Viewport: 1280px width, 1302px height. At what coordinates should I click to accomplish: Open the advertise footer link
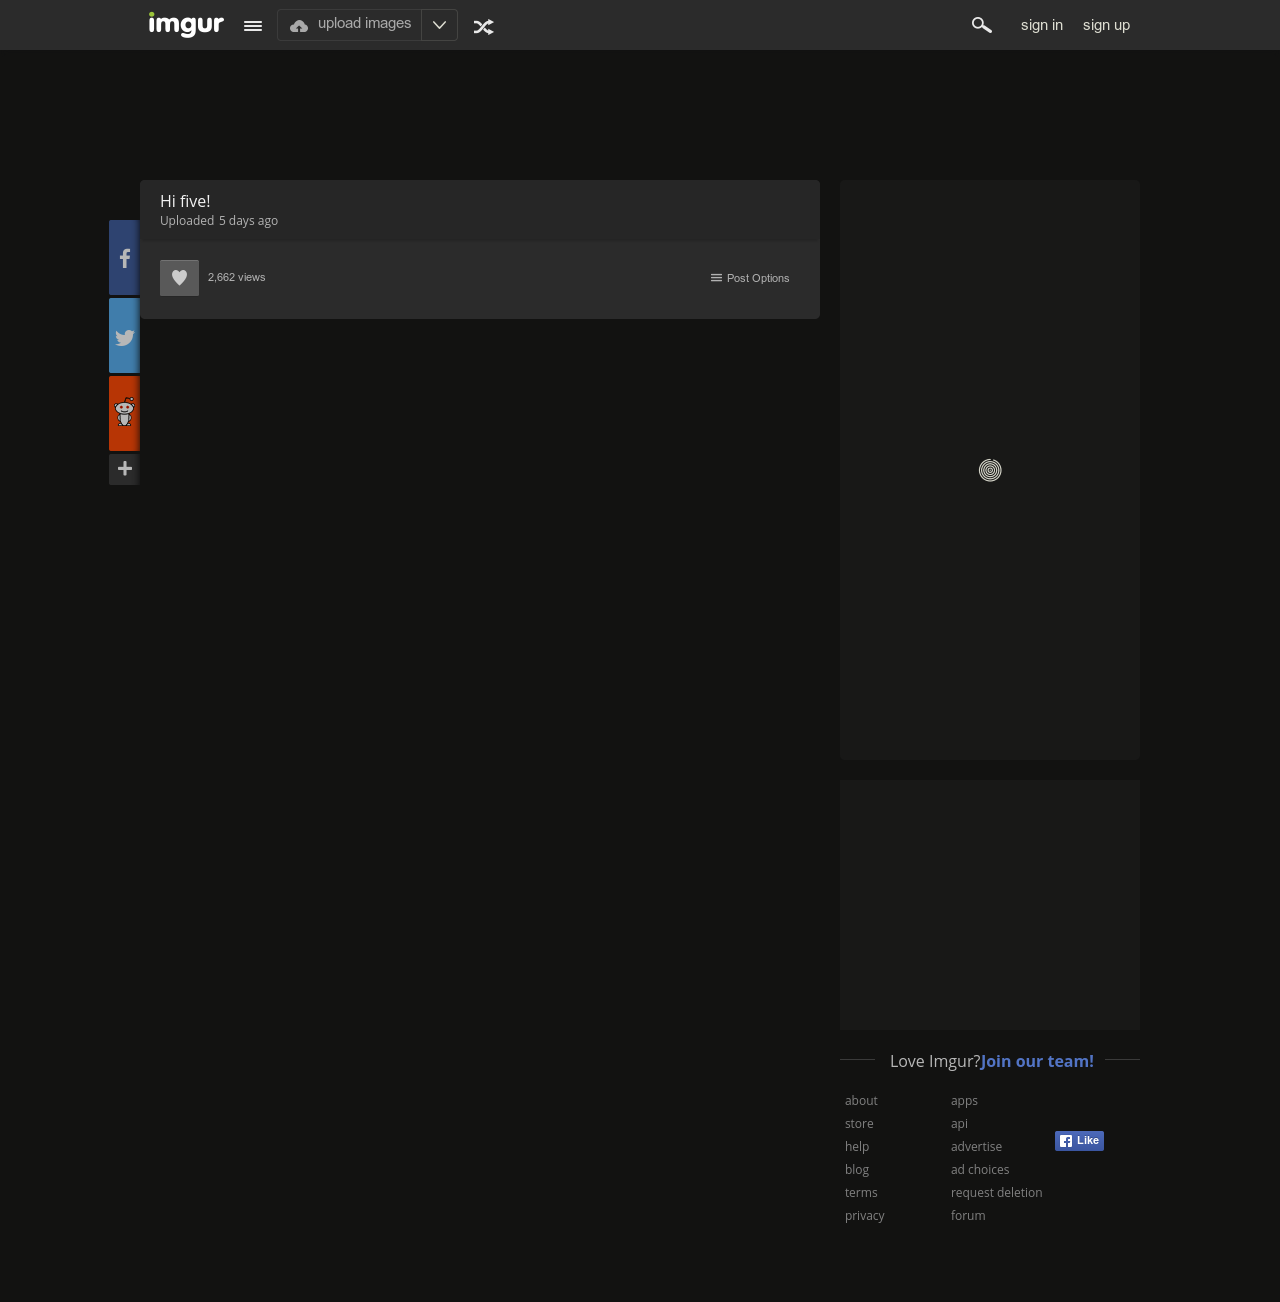click(x=976, y=1146)
